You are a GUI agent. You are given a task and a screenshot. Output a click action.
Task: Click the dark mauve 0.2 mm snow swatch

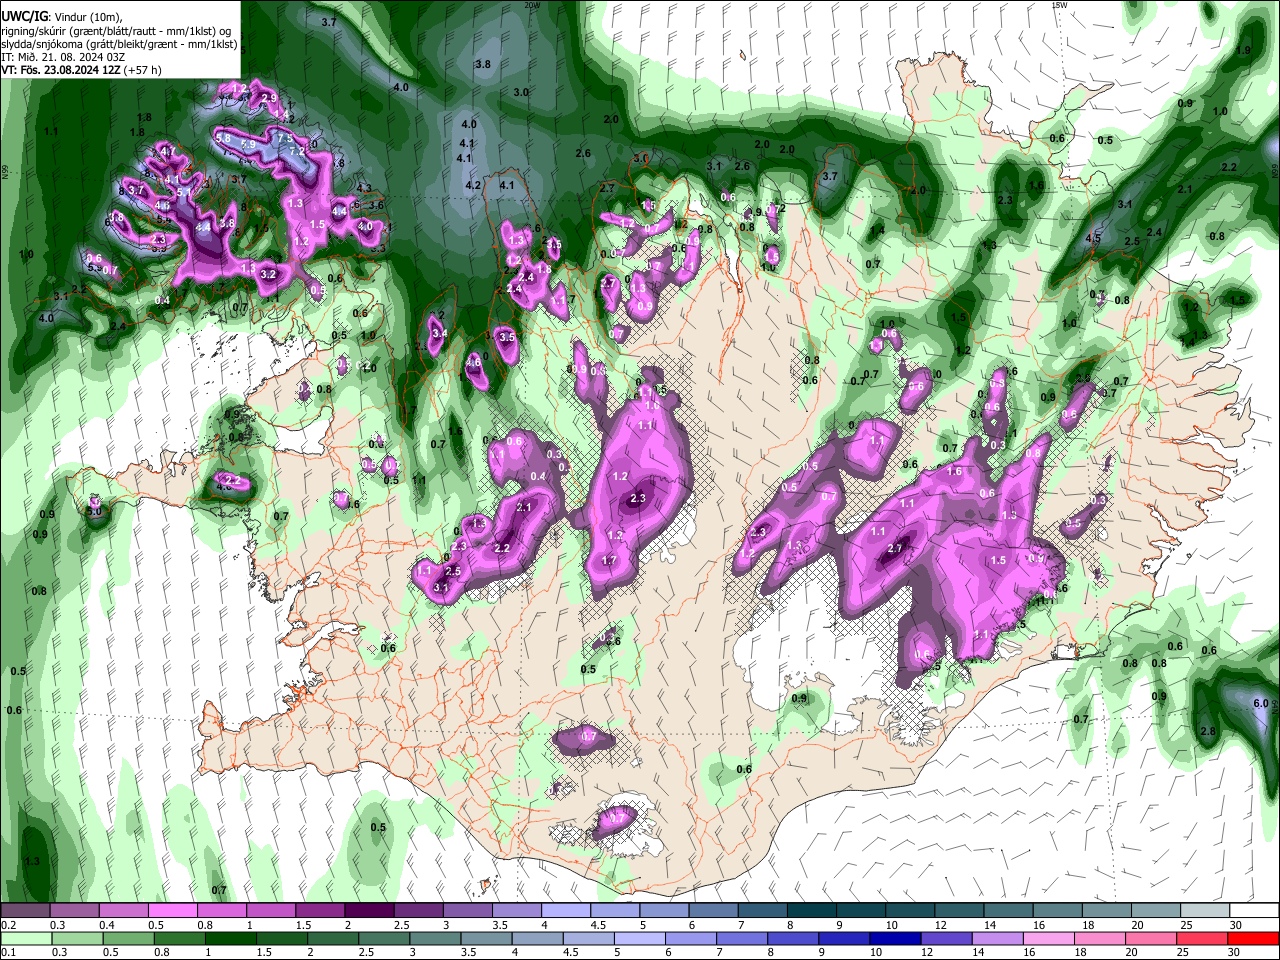pyautogui.click(x=24, y=911)
